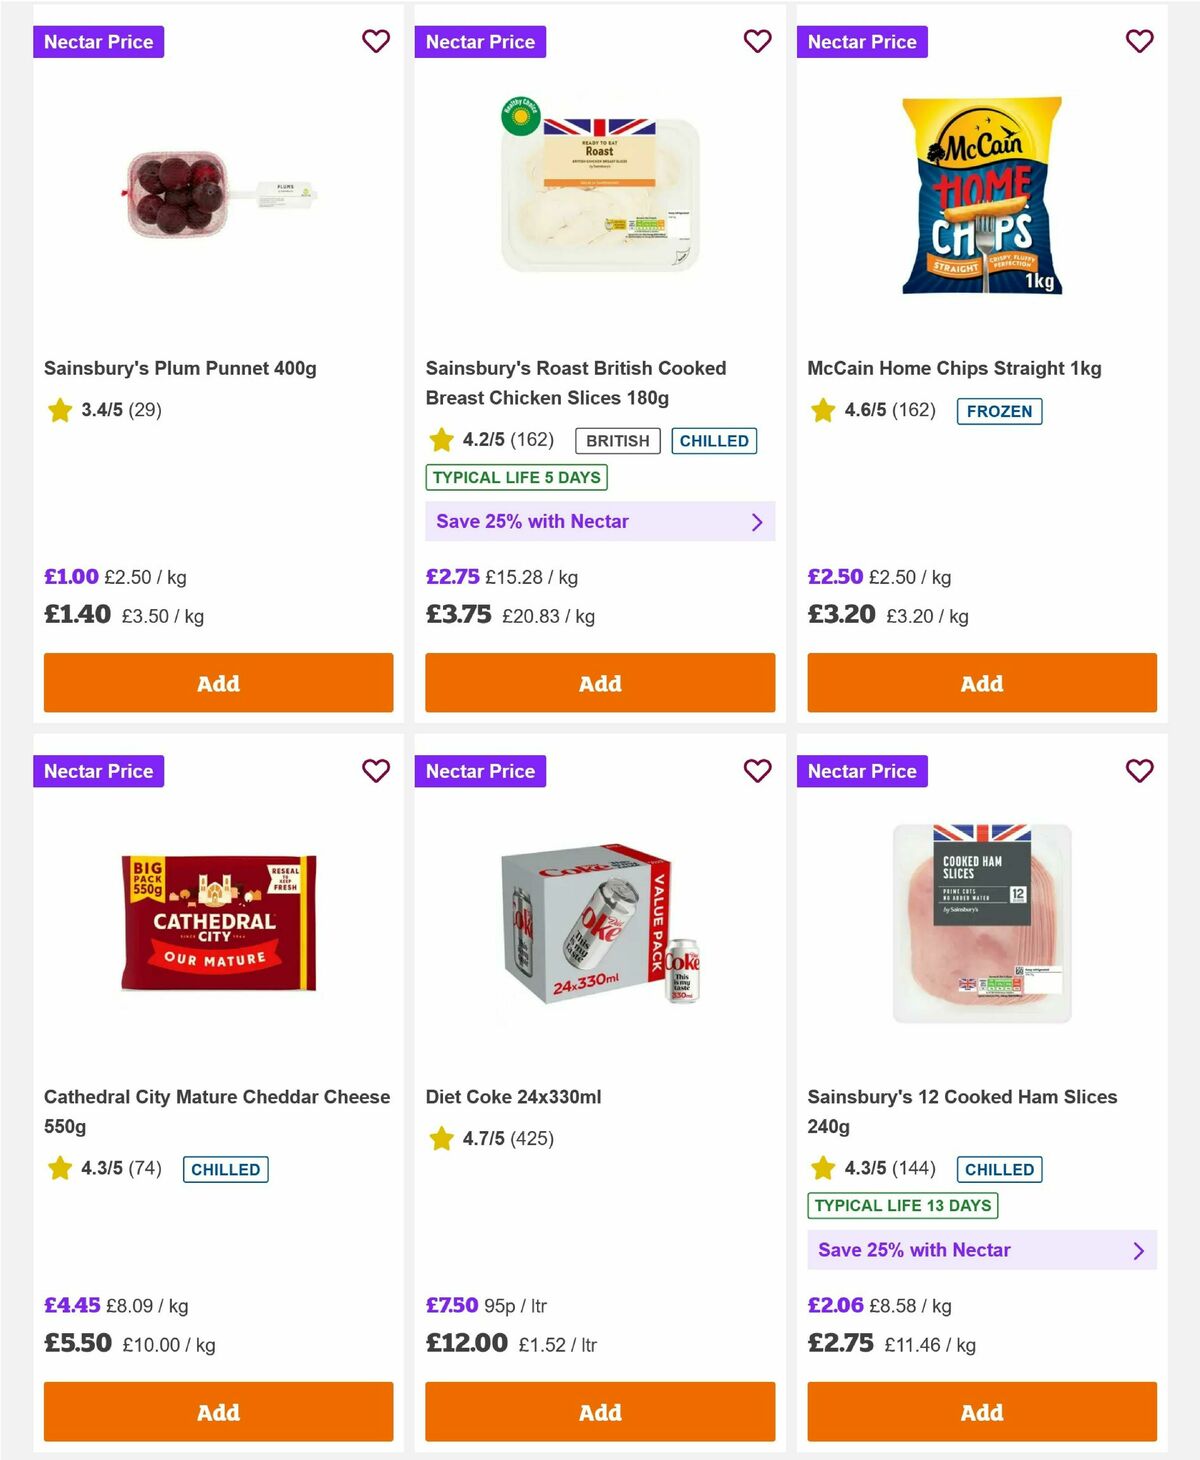
Task: Add Diet Coke 24x330ml to the basket
Action: [x=599, y=1412]
